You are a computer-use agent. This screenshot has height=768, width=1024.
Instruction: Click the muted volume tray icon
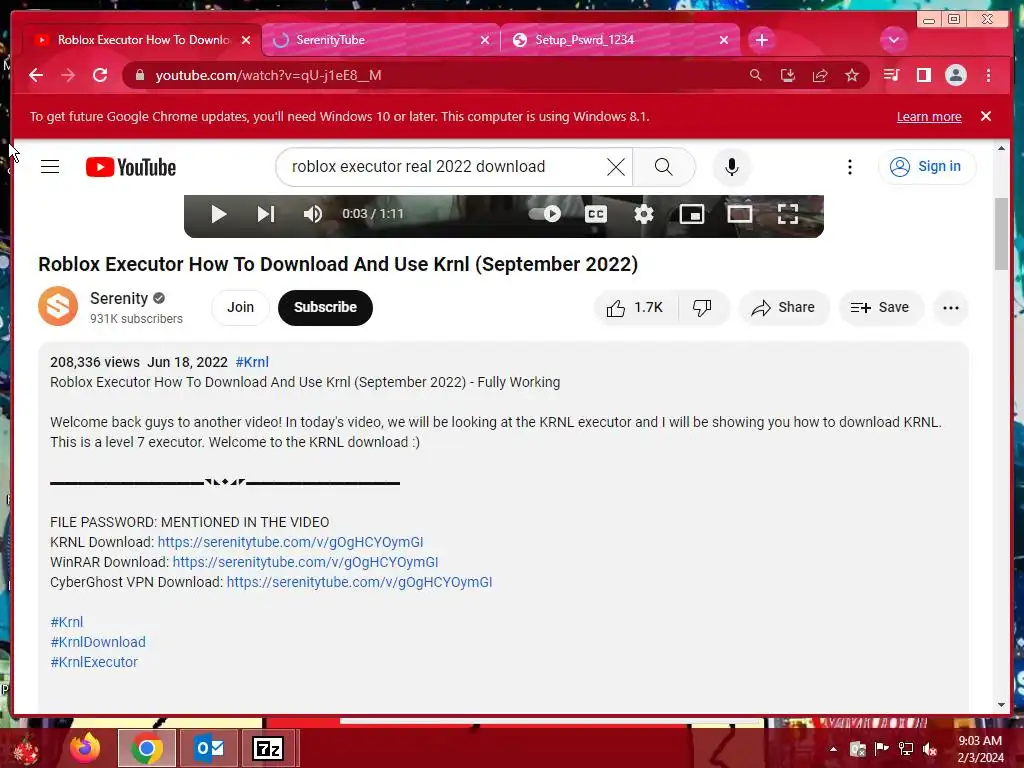tap(929, 748)
